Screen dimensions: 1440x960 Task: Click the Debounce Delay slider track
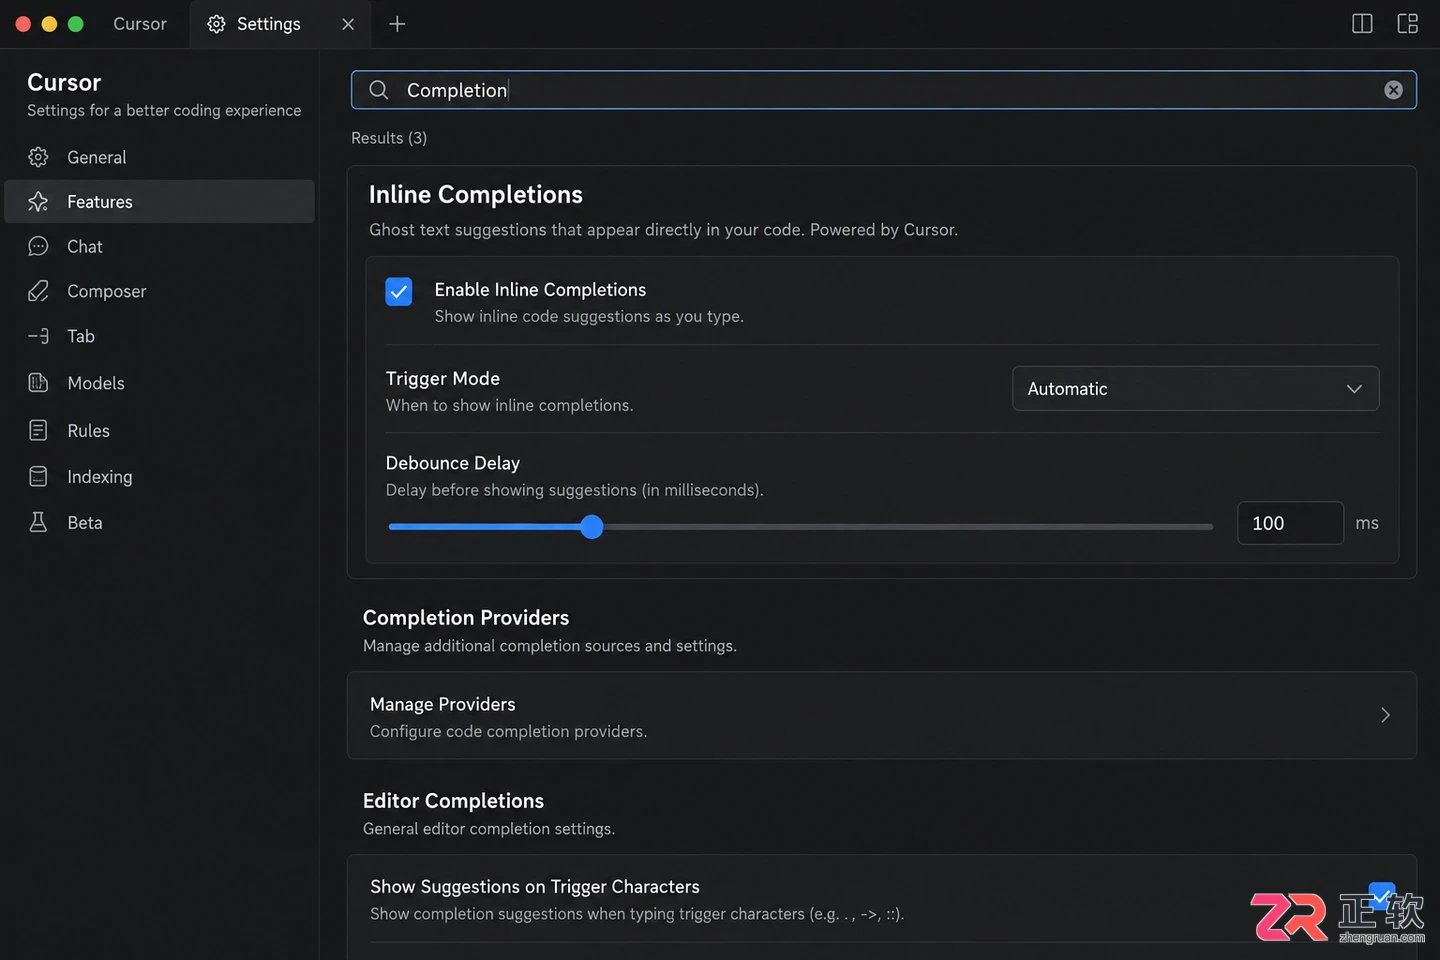point(800,527)
